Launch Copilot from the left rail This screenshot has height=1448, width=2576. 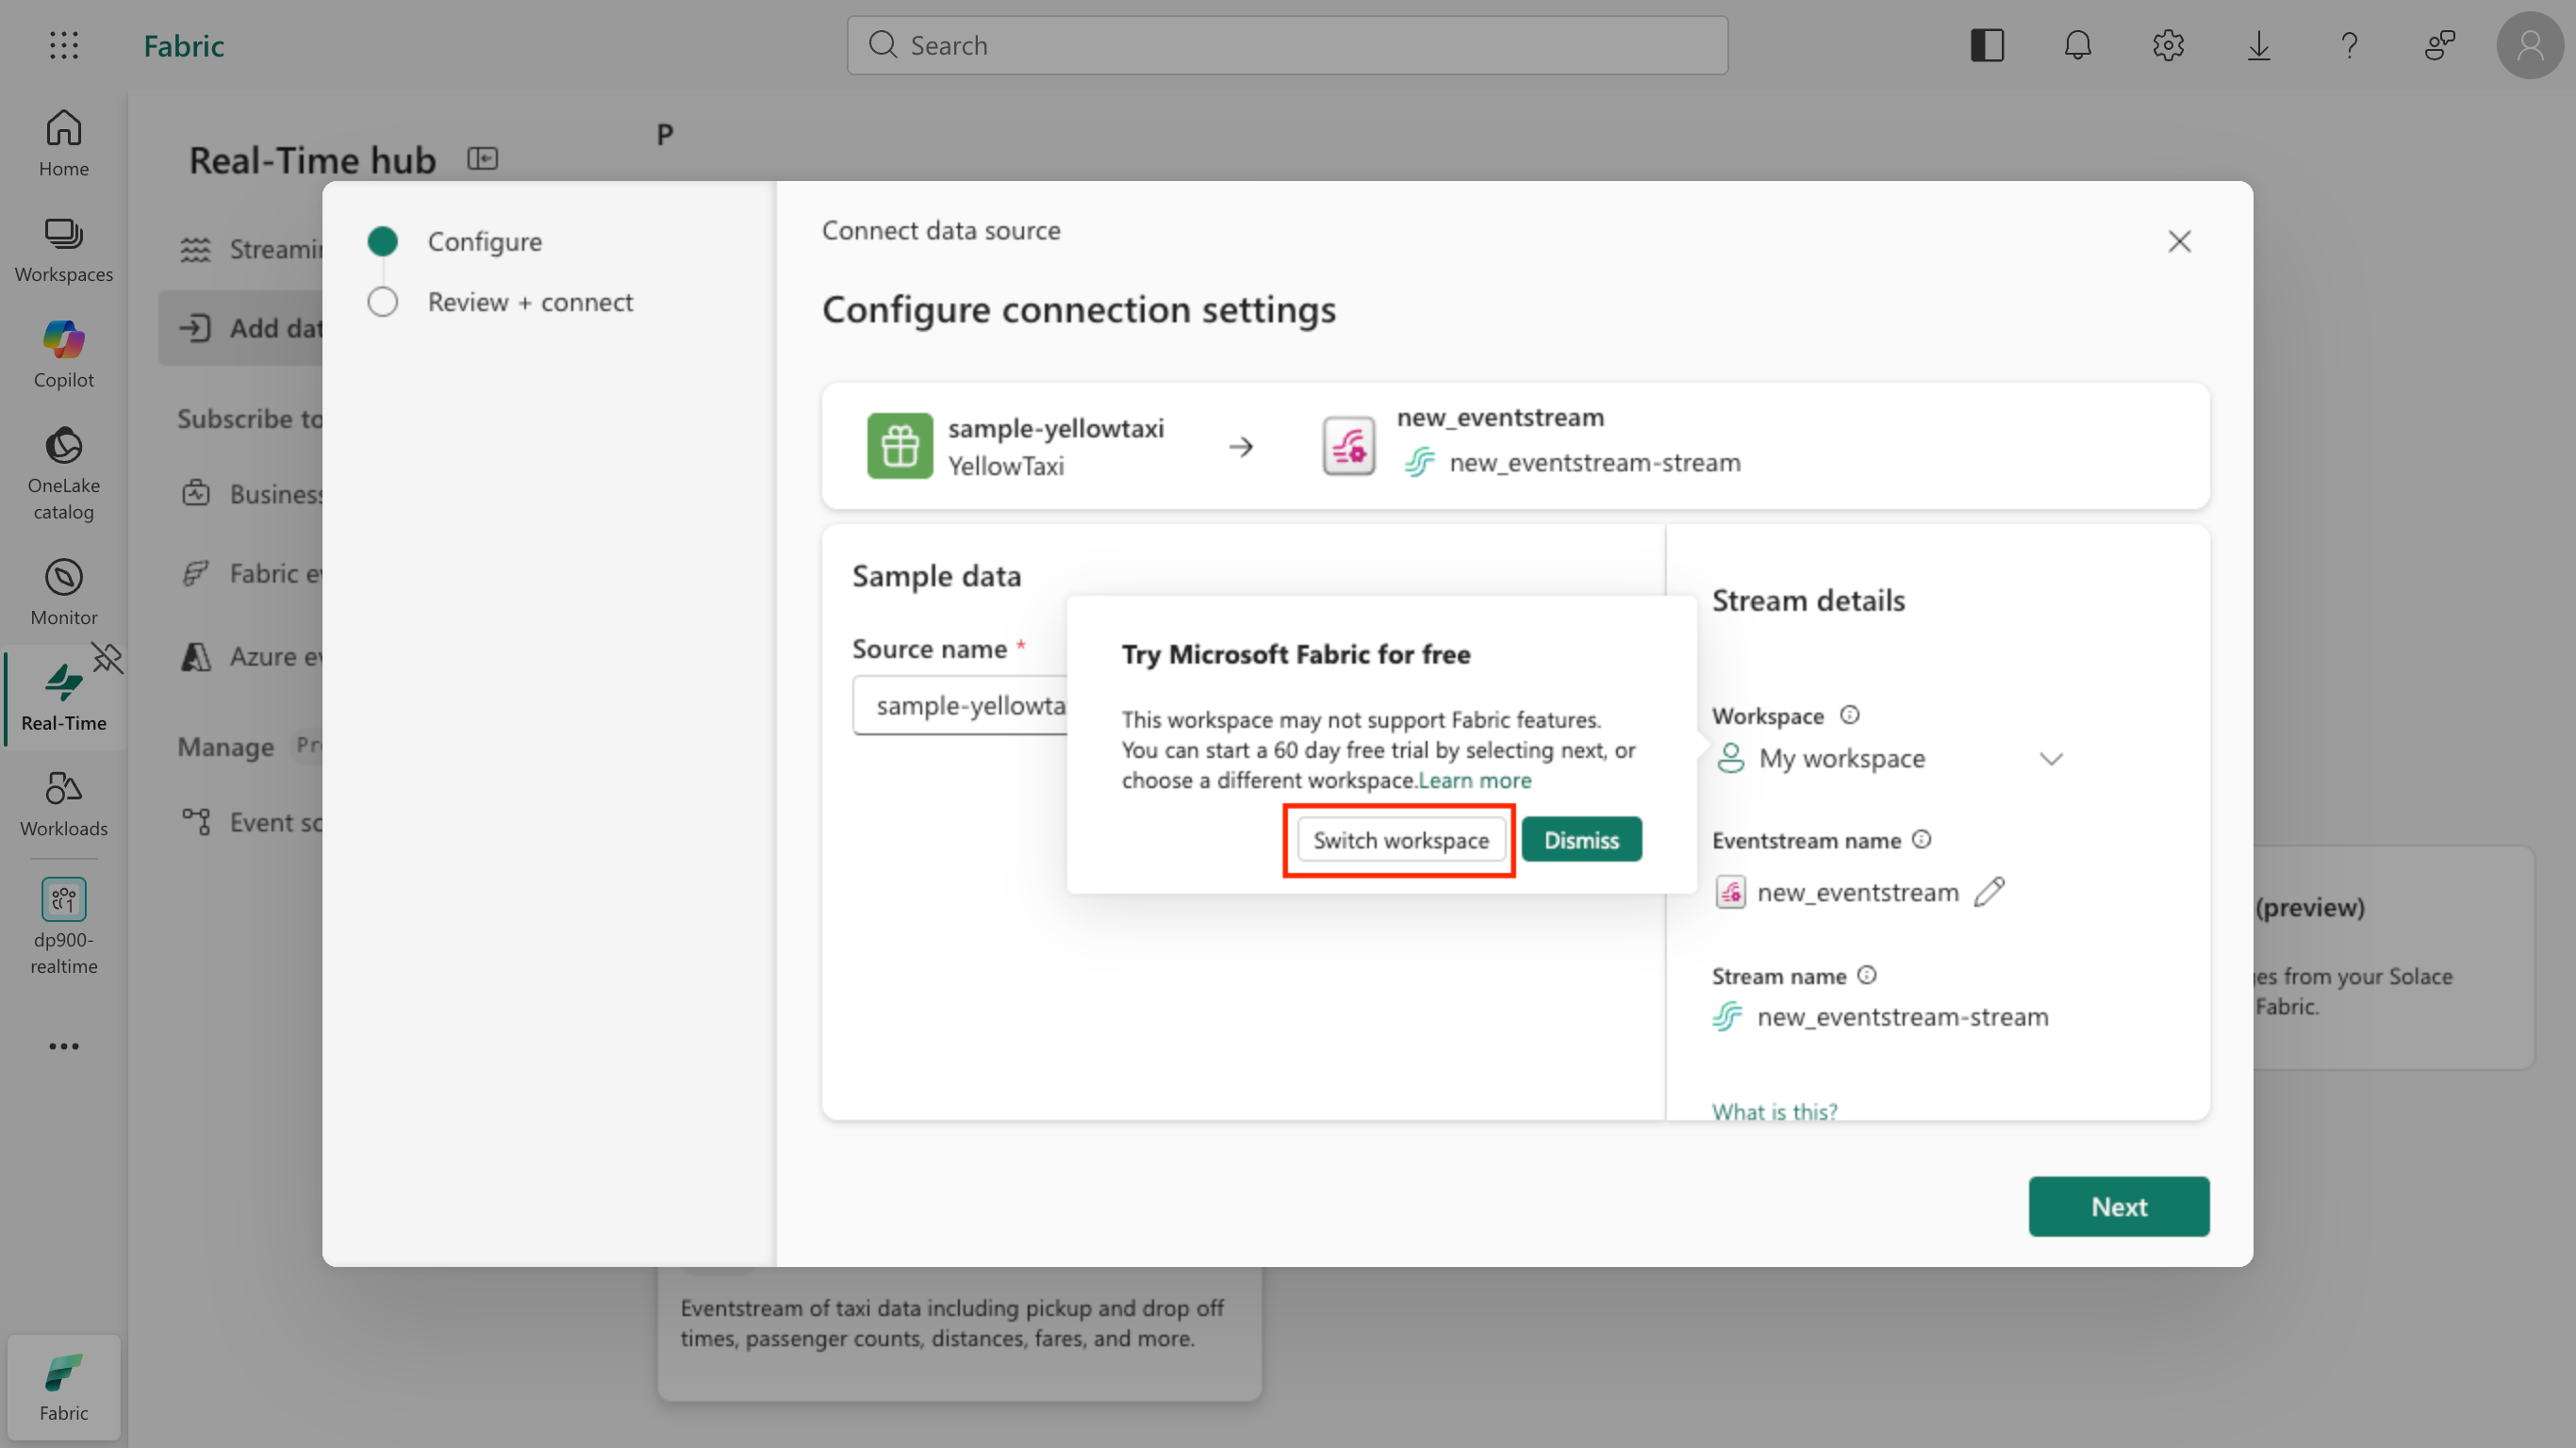pos(63,355)
